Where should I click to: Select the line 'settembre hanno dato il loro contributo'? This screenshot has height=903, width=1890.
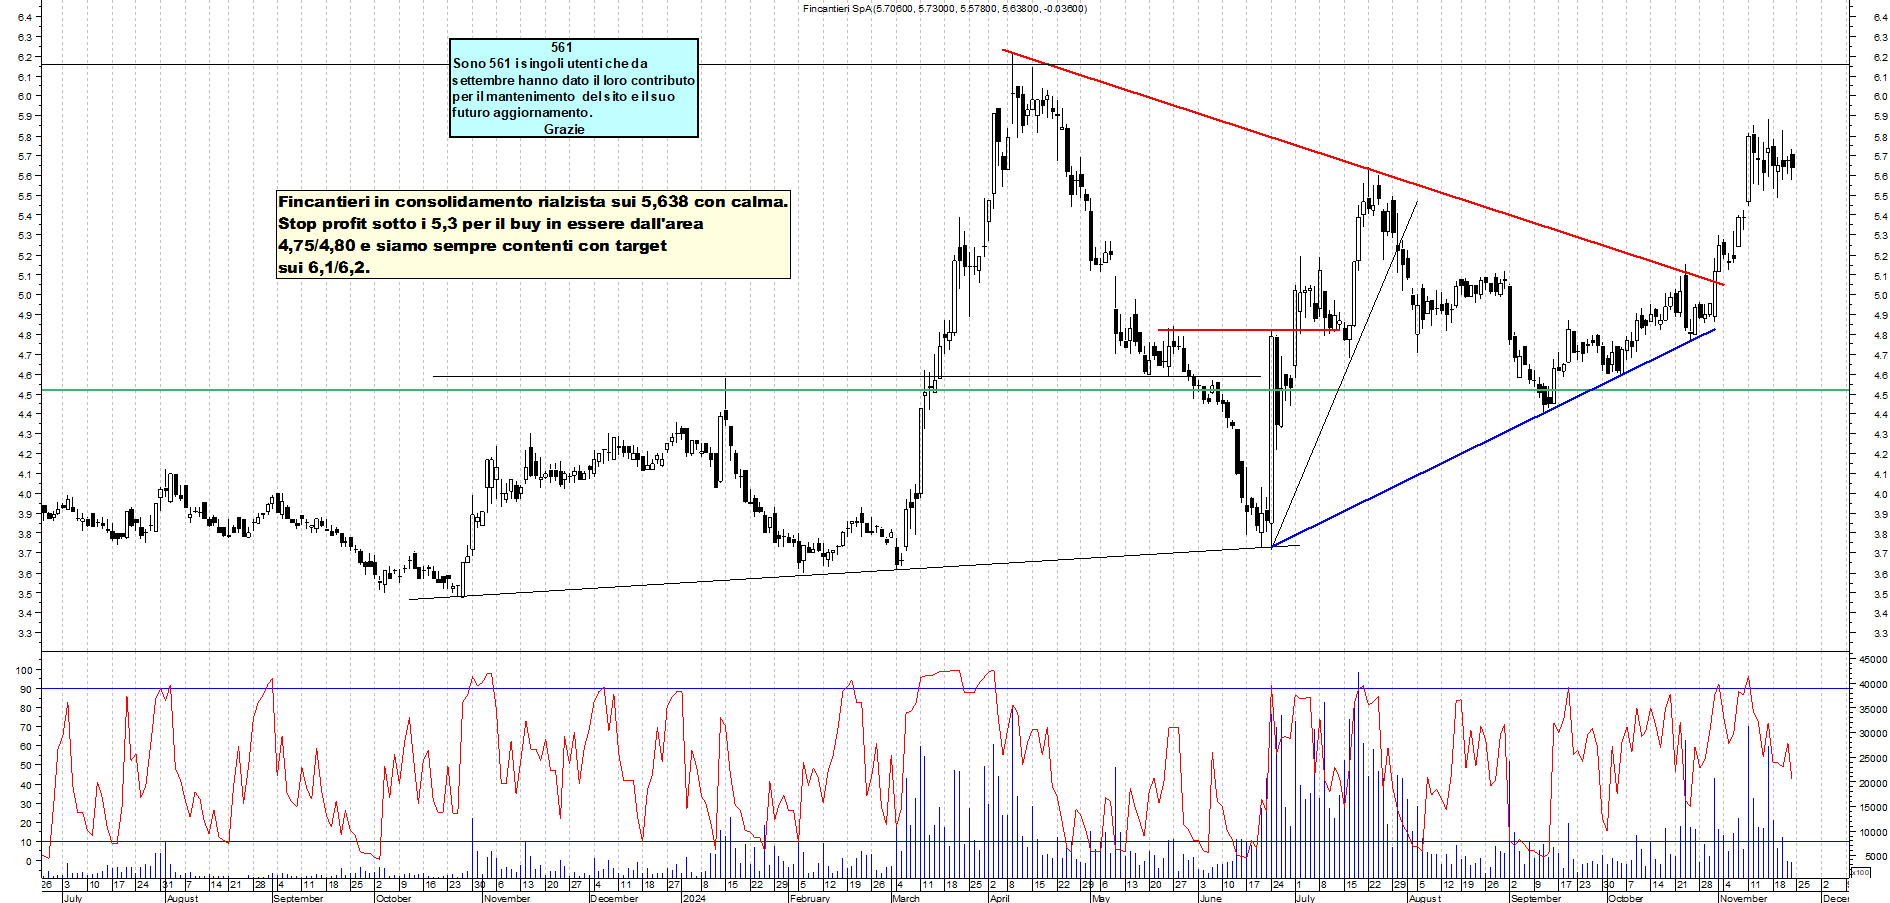[573, 80]
